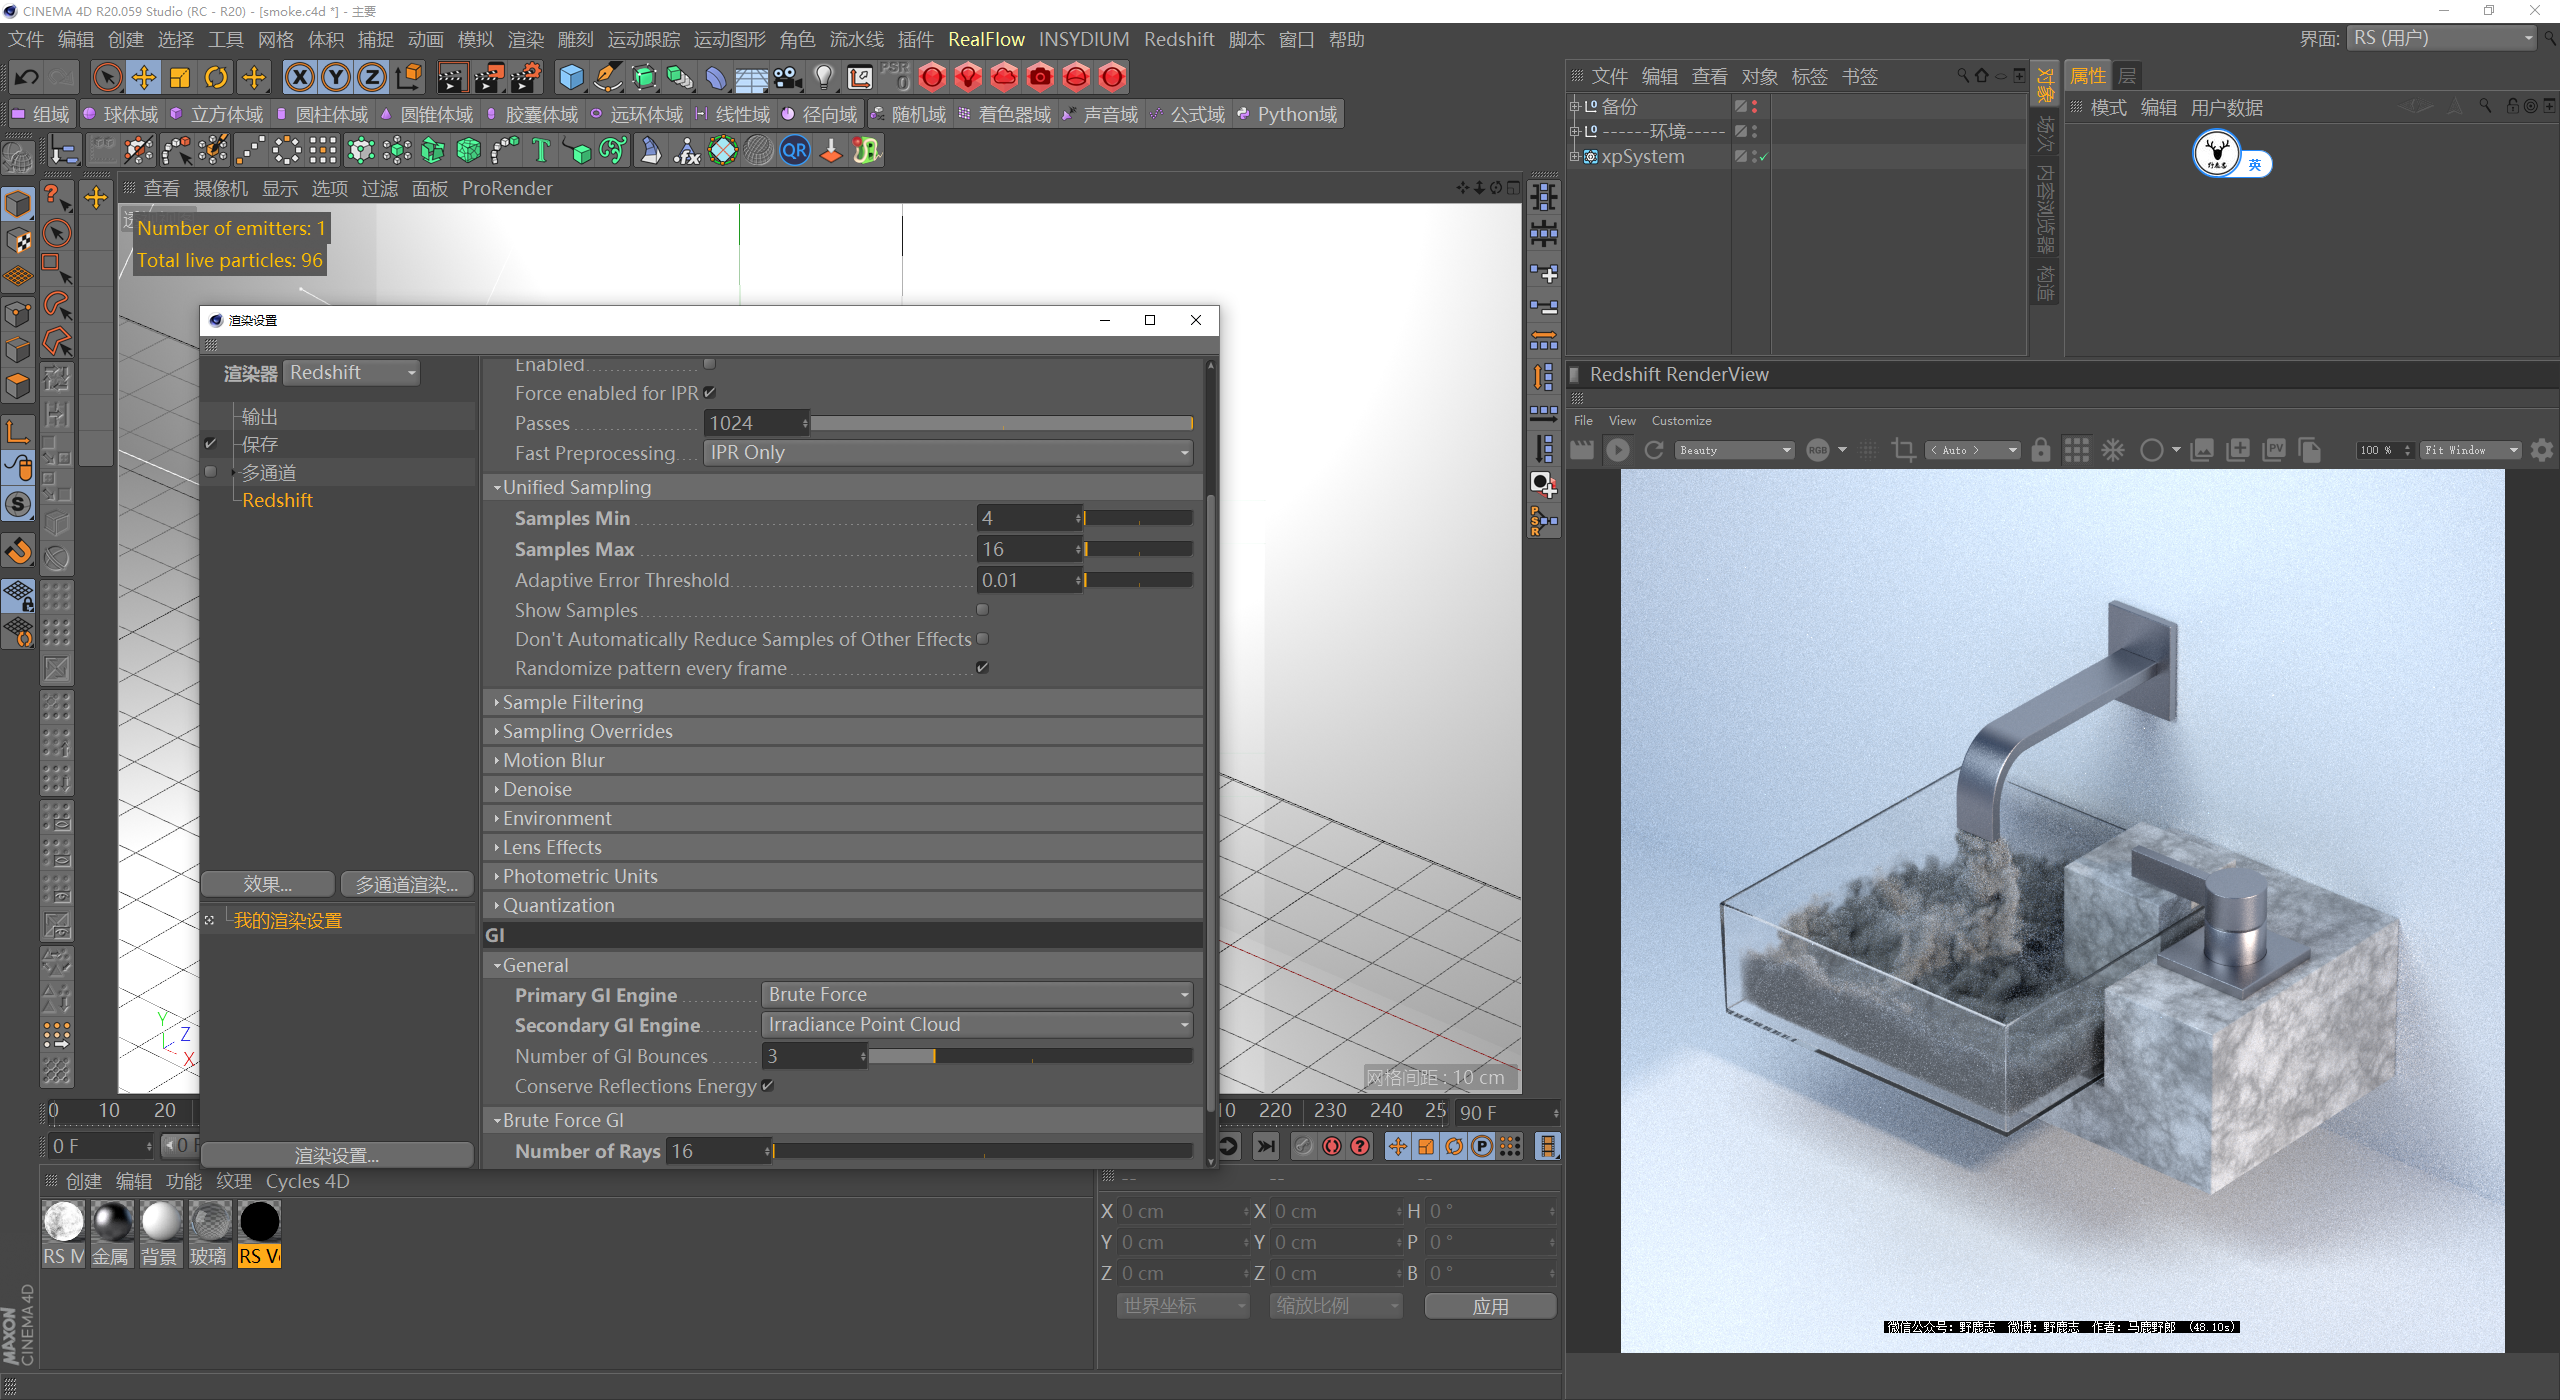Select the Move tool icon

pyautogui.click(x=144, y=77)
